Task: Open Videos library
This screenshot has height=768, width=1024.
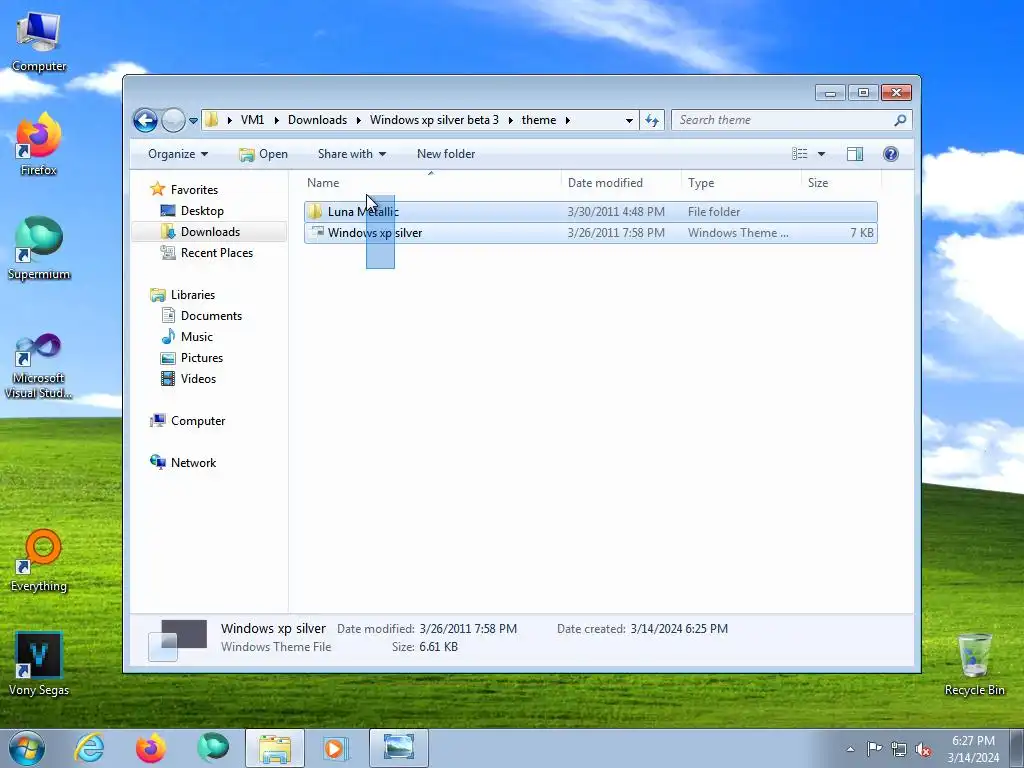Action: (198, 379)
